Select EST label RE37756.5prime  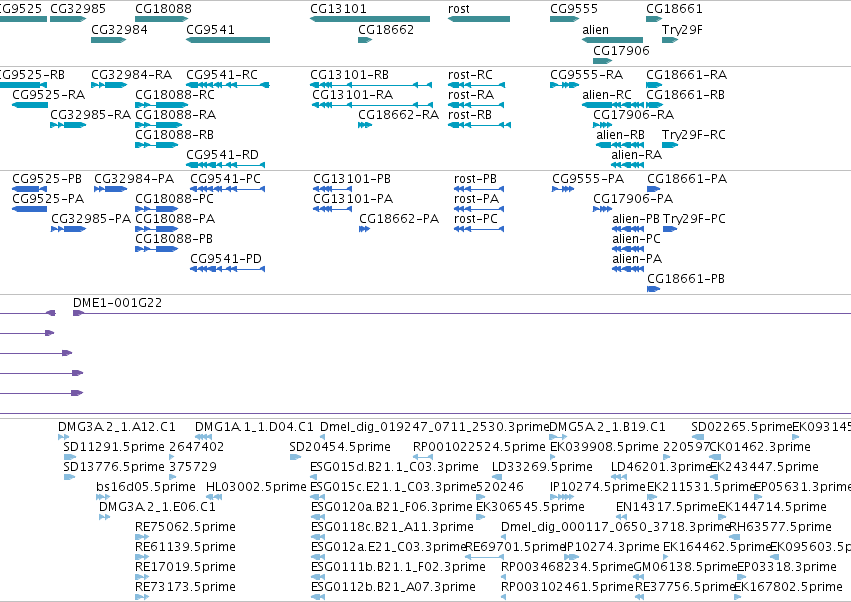tap(685, 586)
